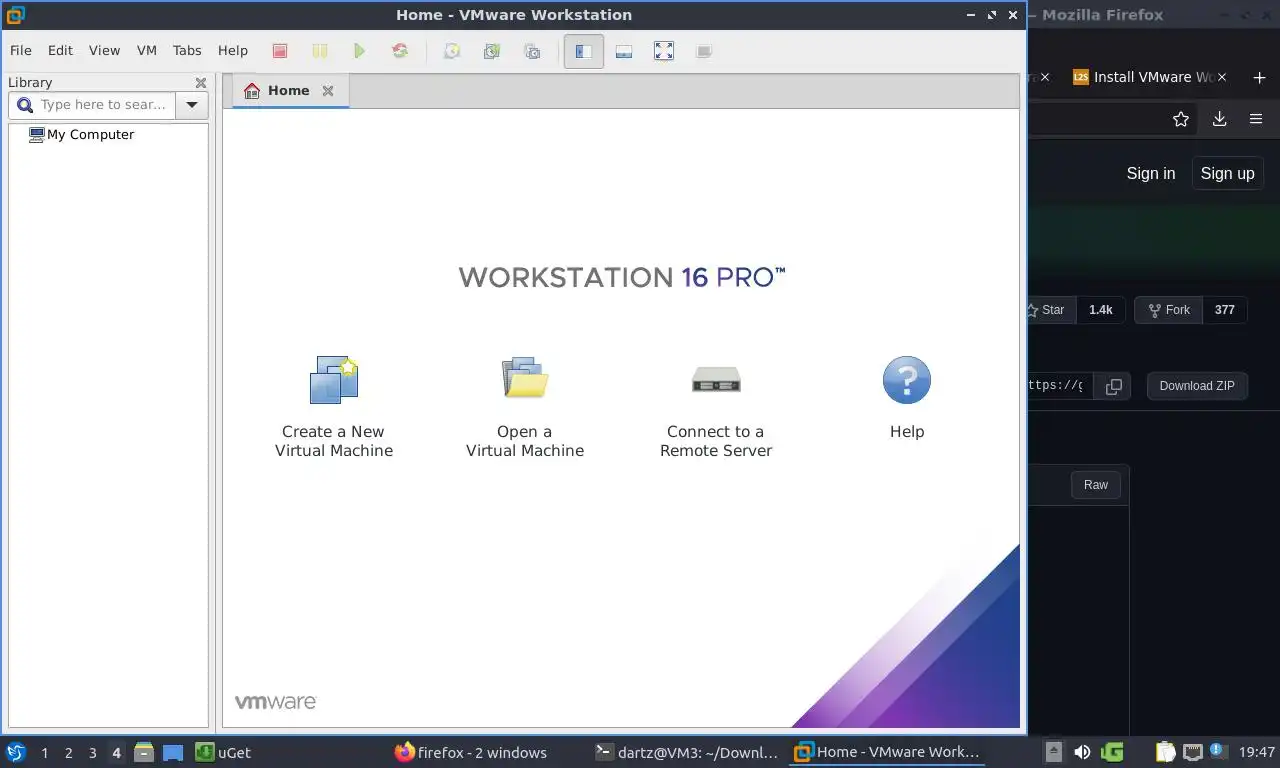1280x768 pixels.
Task: Close the Library panel
Action: pyautogui.click(x=201, y=83)
